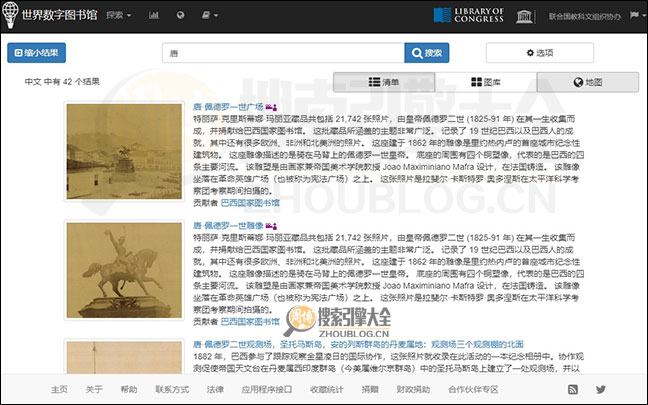Screen dimensions: 648x405
Task: Open the 收藏统计 footer link
Action: click(326, 389)
